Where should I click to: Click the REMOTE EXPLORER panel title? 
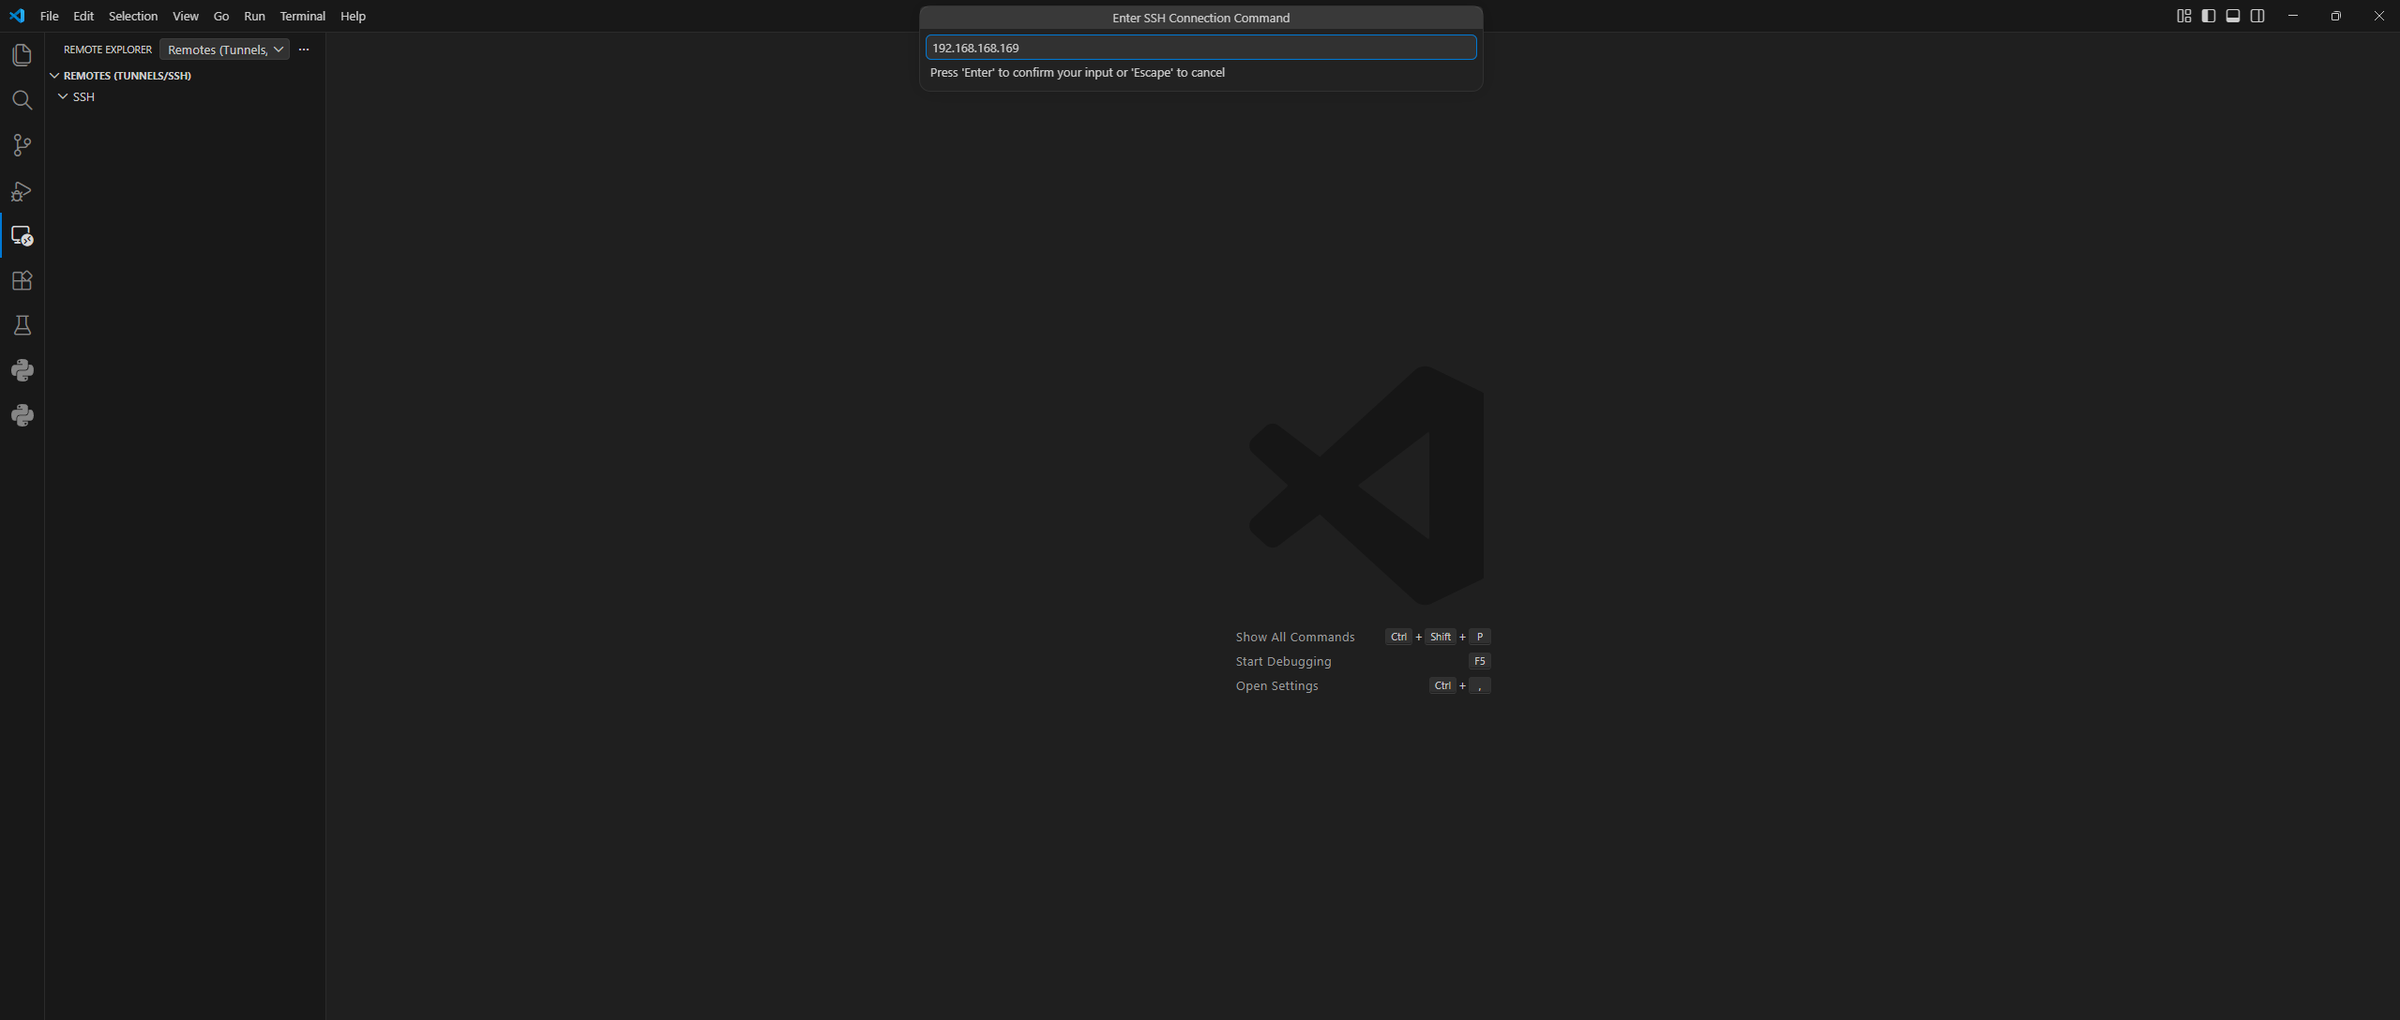click(108, 49)
